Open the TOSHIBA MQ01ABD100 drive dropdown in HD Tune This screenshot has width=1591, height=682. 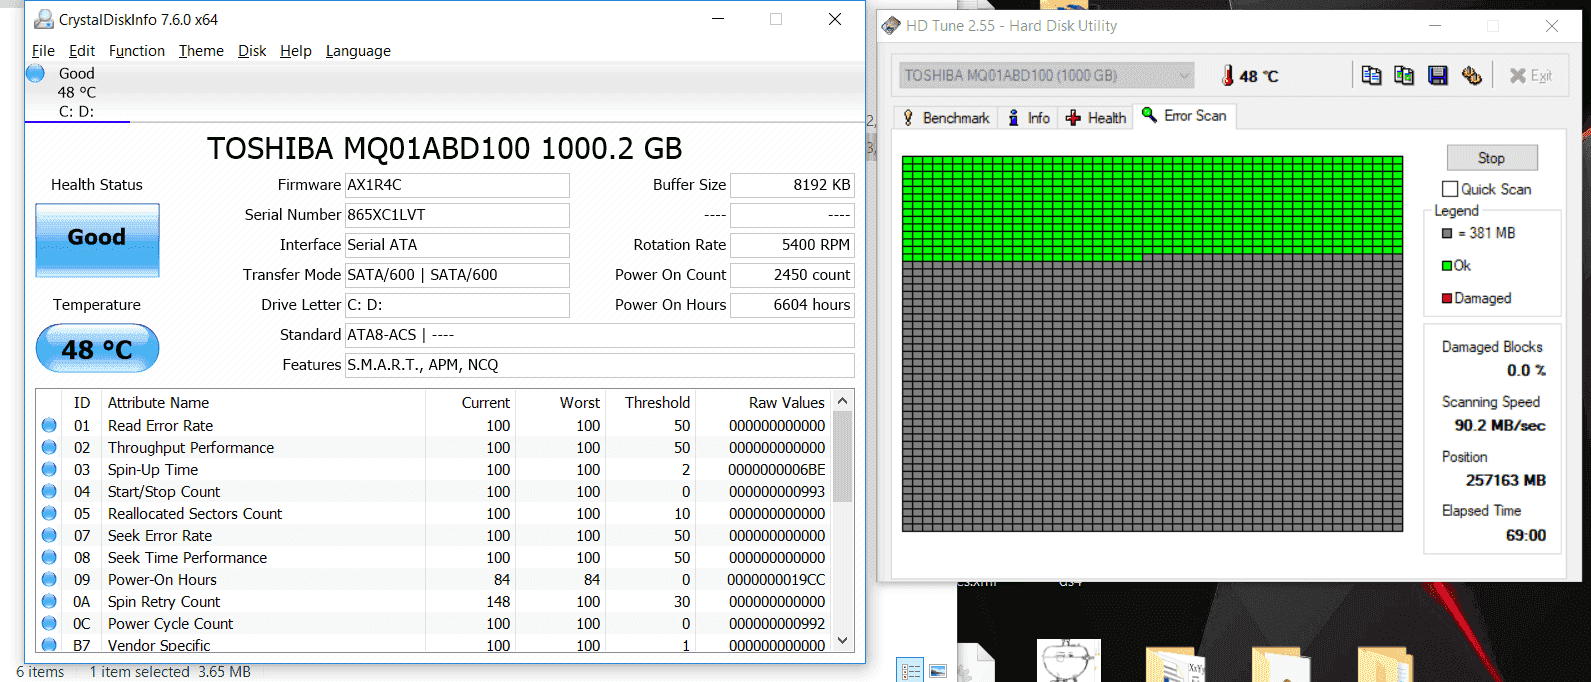pyautogui.click(x=1047, y=75)
